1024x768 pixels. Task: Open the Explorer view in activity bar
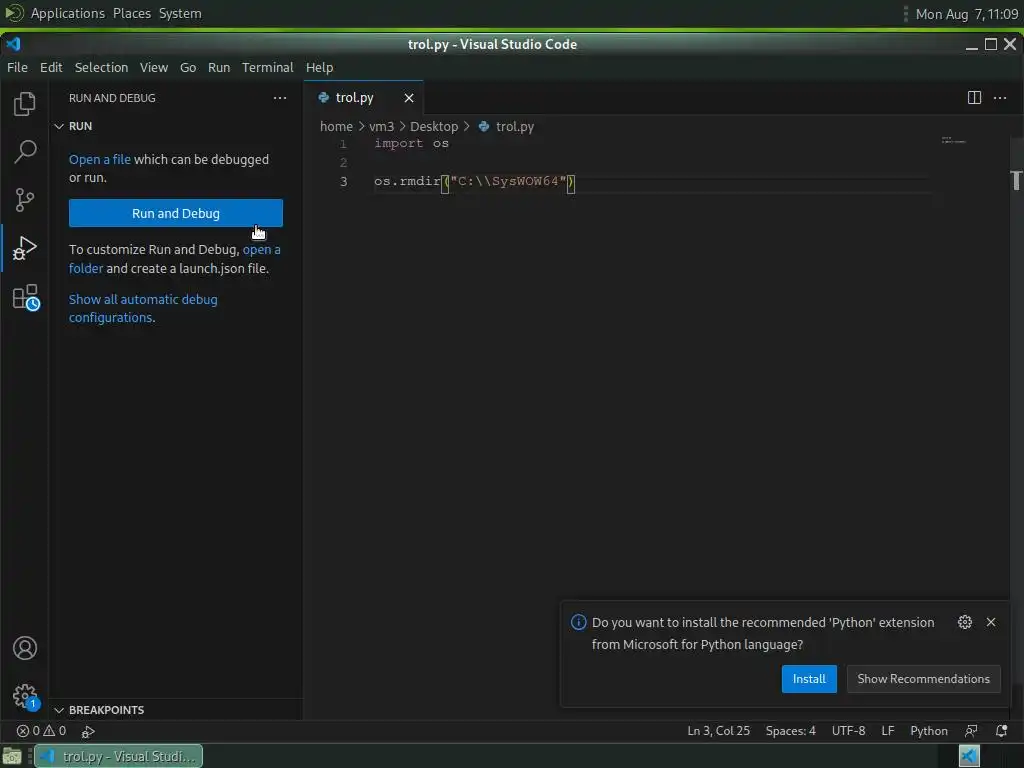[x=24, y=104]
